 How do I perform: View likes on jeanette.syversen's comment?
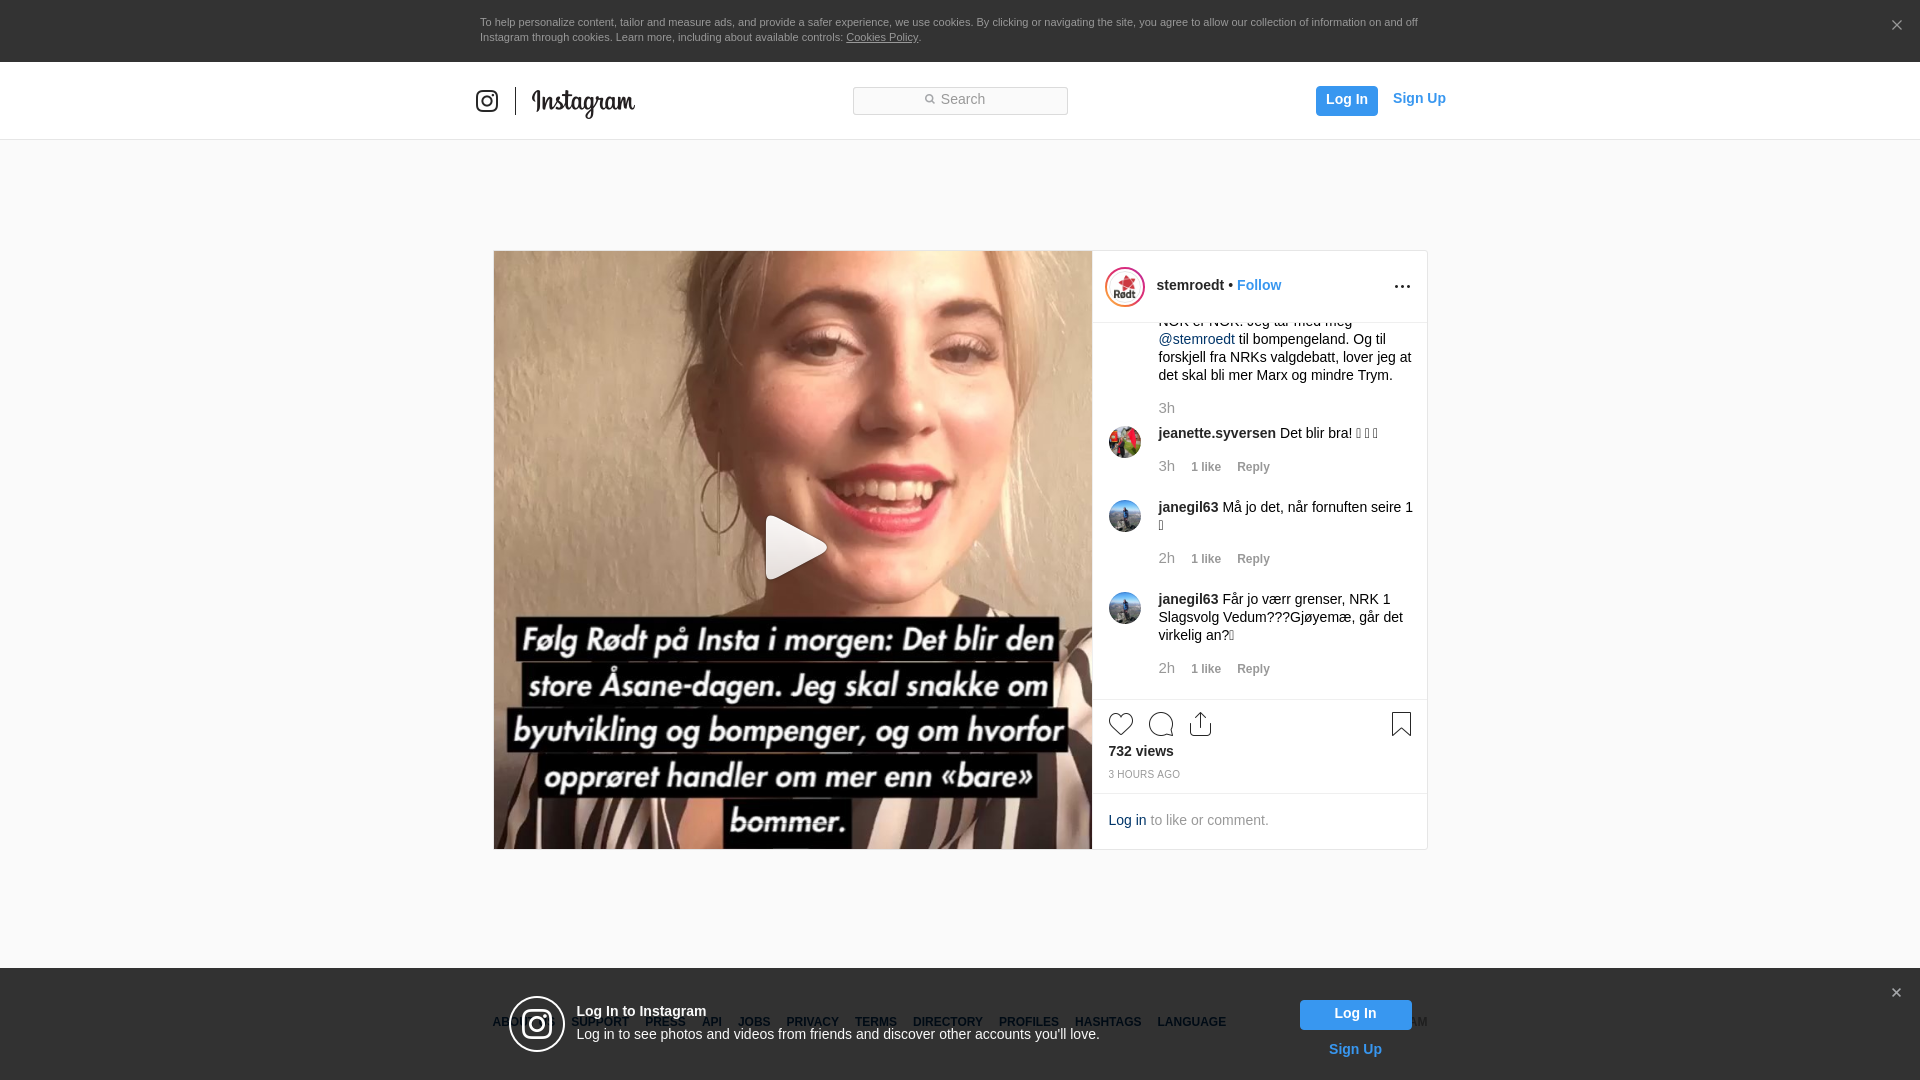click(x=1206, y=467)
